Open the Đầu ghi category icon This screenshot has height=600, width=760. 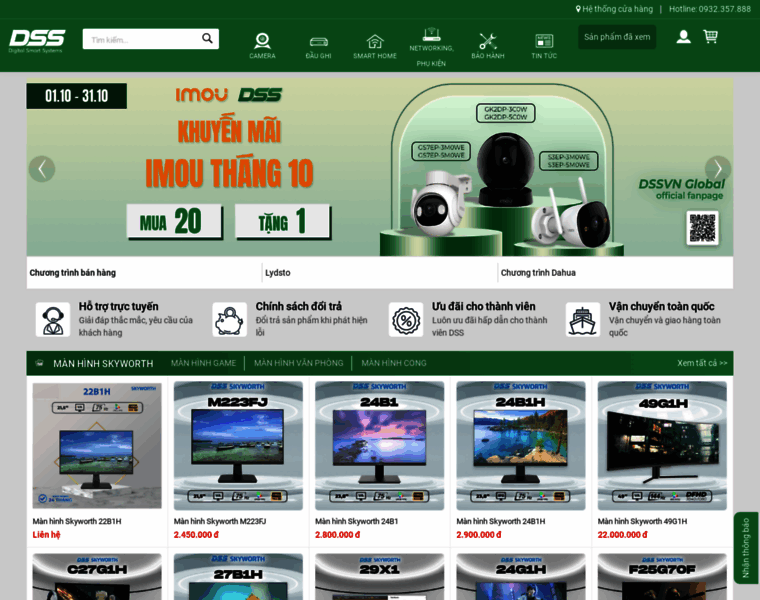319,41
